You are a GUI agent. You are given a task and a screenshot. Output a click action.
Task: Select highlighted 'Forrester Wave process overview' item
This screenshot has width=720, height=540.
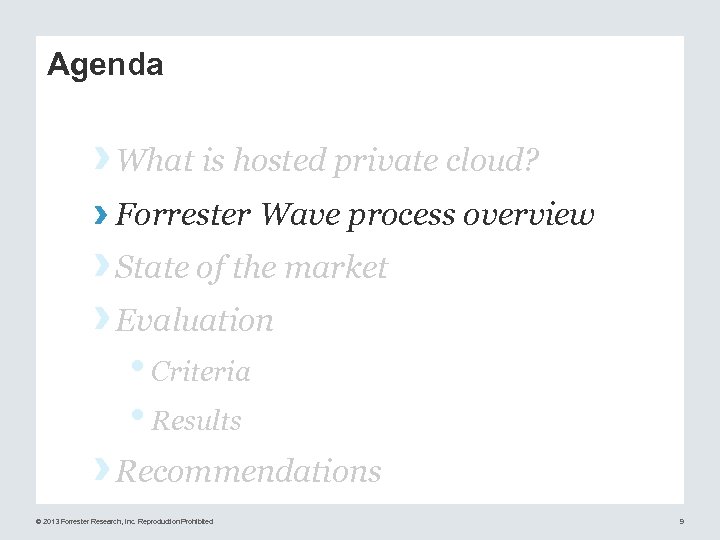coord(355,215)
